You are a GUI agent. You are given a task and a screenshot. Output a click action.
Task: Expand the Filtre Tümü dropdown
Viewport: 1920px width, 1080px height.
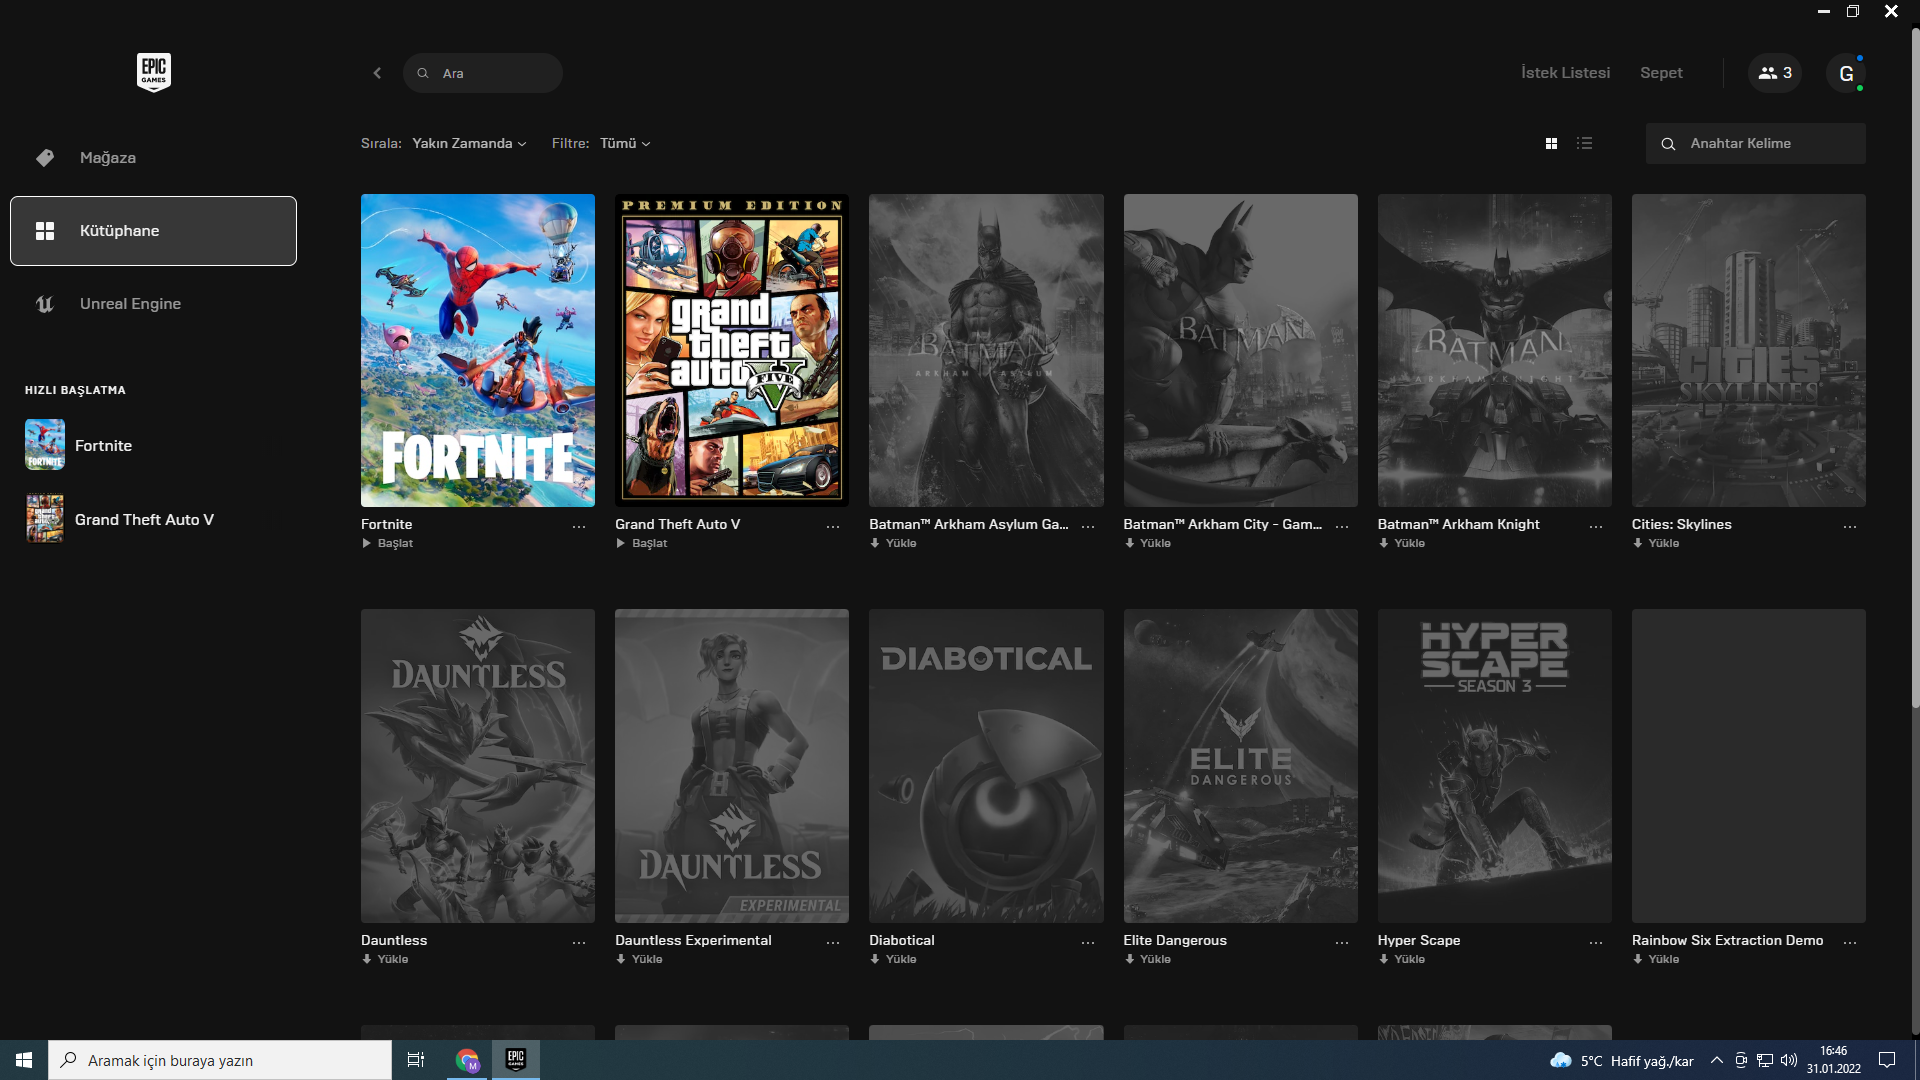click(625, 144)
